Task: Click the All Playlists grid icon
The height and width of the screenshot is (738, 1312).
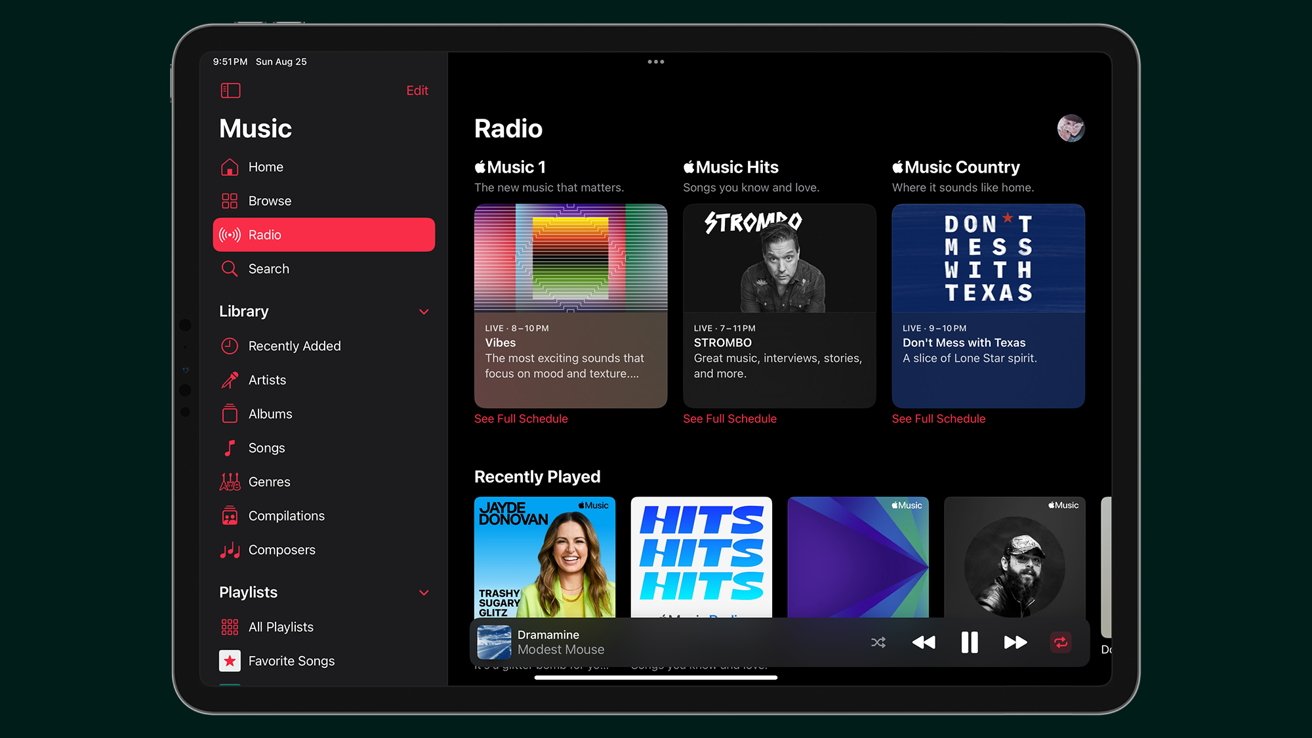Action: (x=230, y=627)
